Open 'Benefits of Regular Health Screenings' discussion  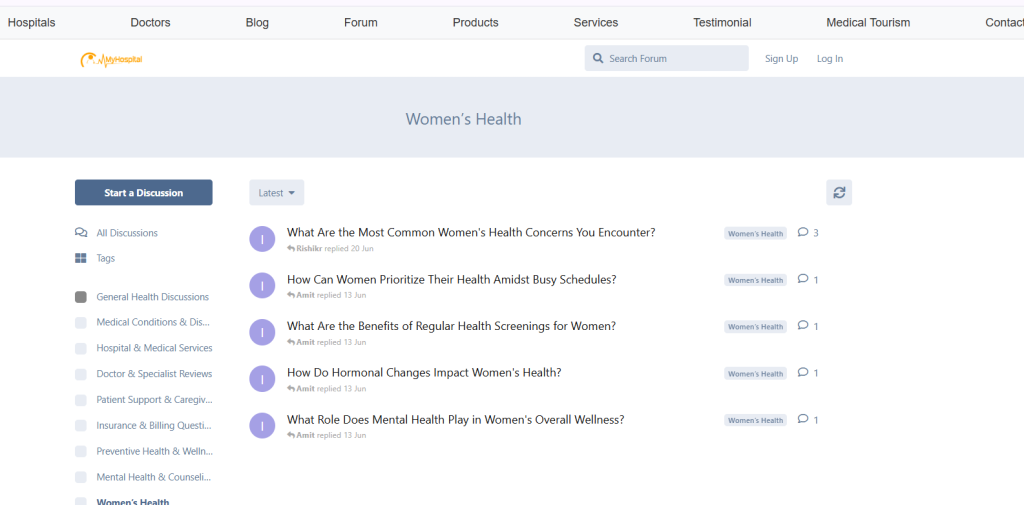tap(451, 326)
